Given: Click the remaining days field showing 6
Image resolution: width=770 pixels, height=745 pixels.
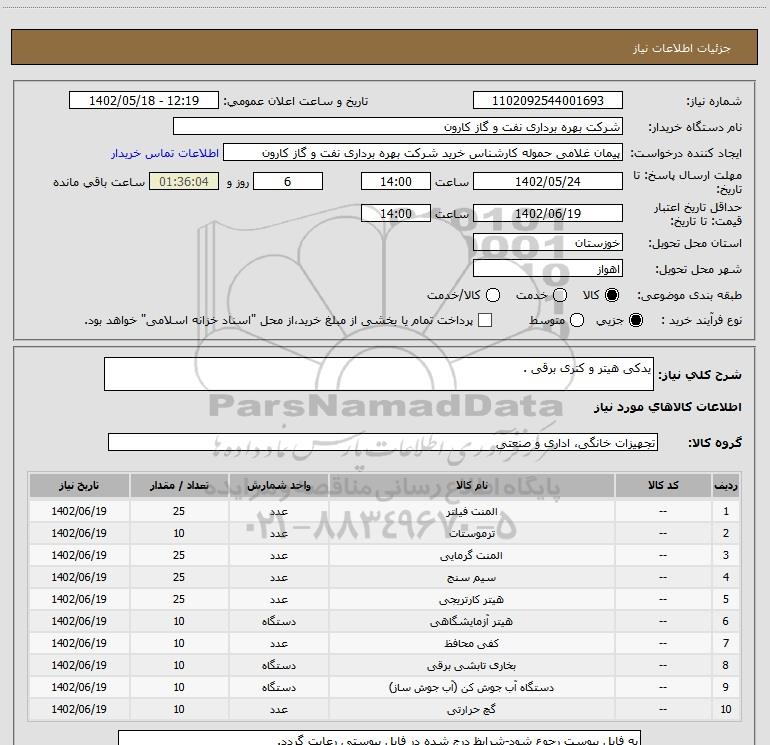Looking at the screenshot, I should [x=288, y=181].
